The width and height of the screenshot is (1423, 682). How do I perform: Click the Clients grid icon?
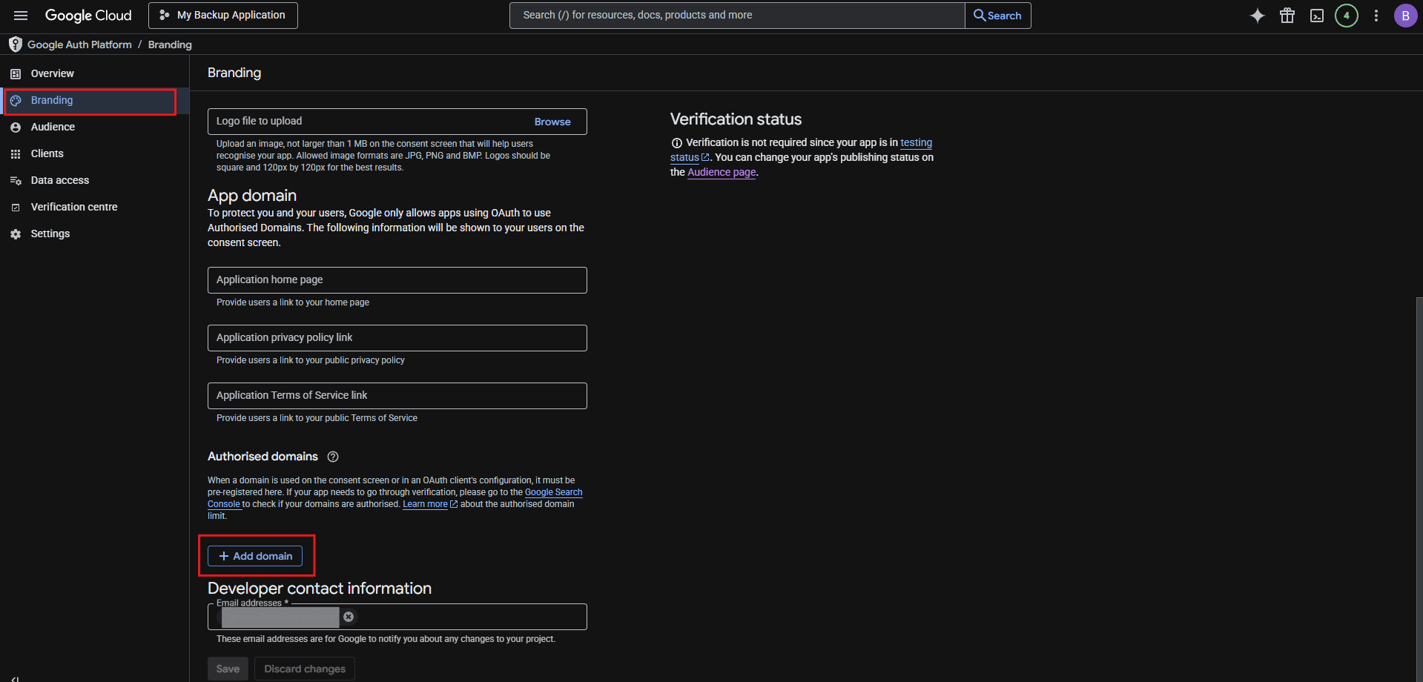click(15, 154)
